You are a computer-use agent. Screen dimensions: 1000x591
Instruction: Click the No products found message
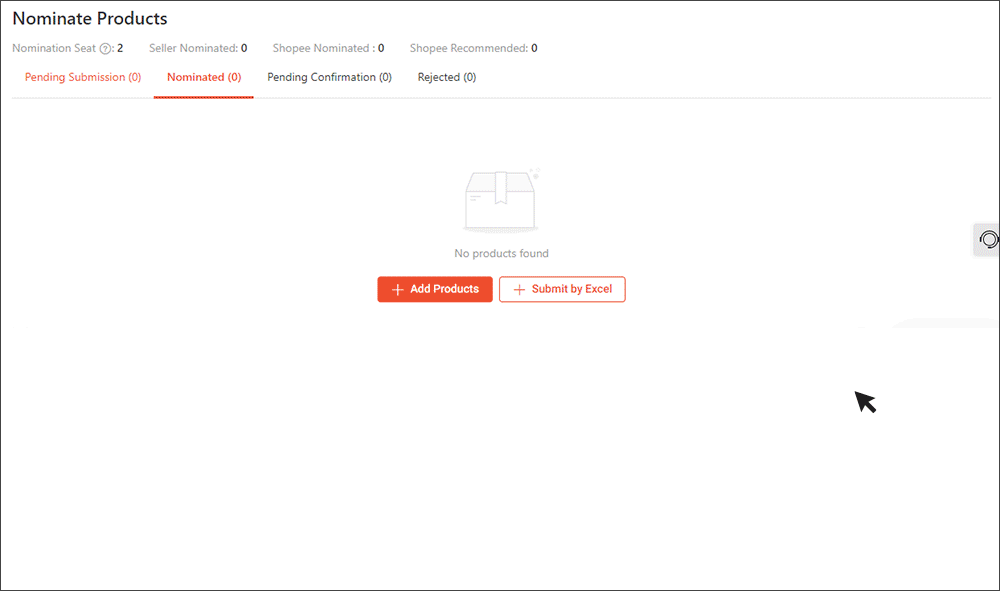(x=501, y=253)
